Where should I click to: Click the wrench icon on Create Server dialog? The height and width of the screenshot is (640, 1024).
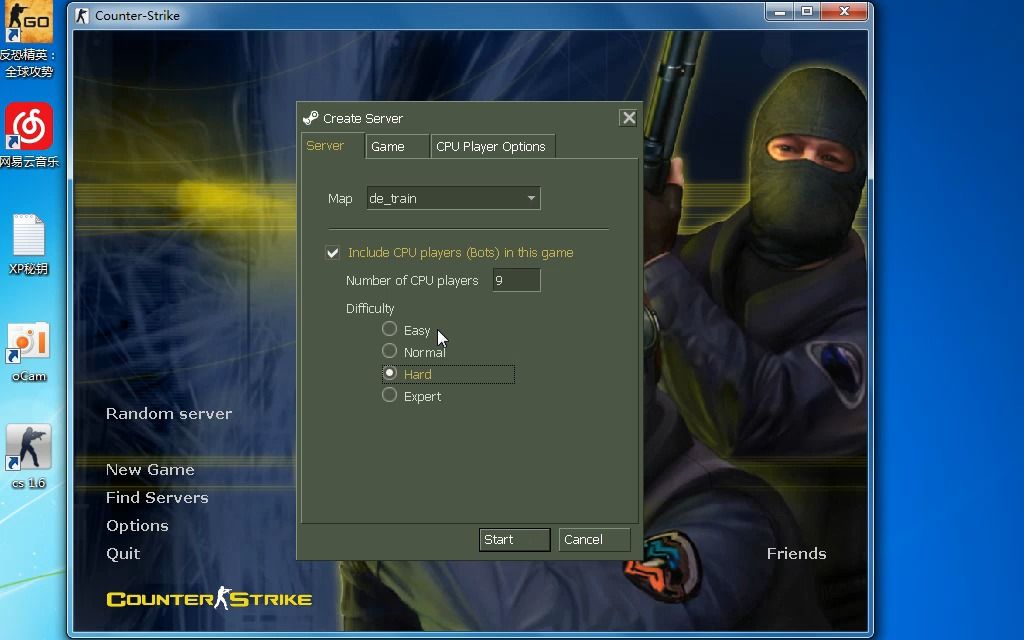click(310, 117)
